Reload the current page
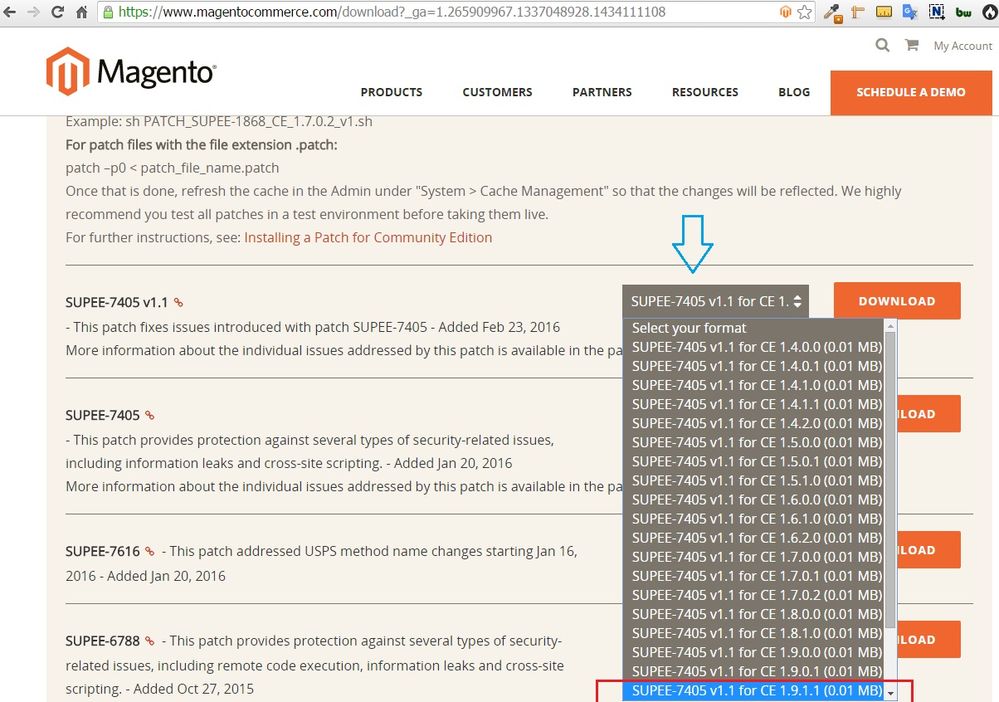 point(57,11)
